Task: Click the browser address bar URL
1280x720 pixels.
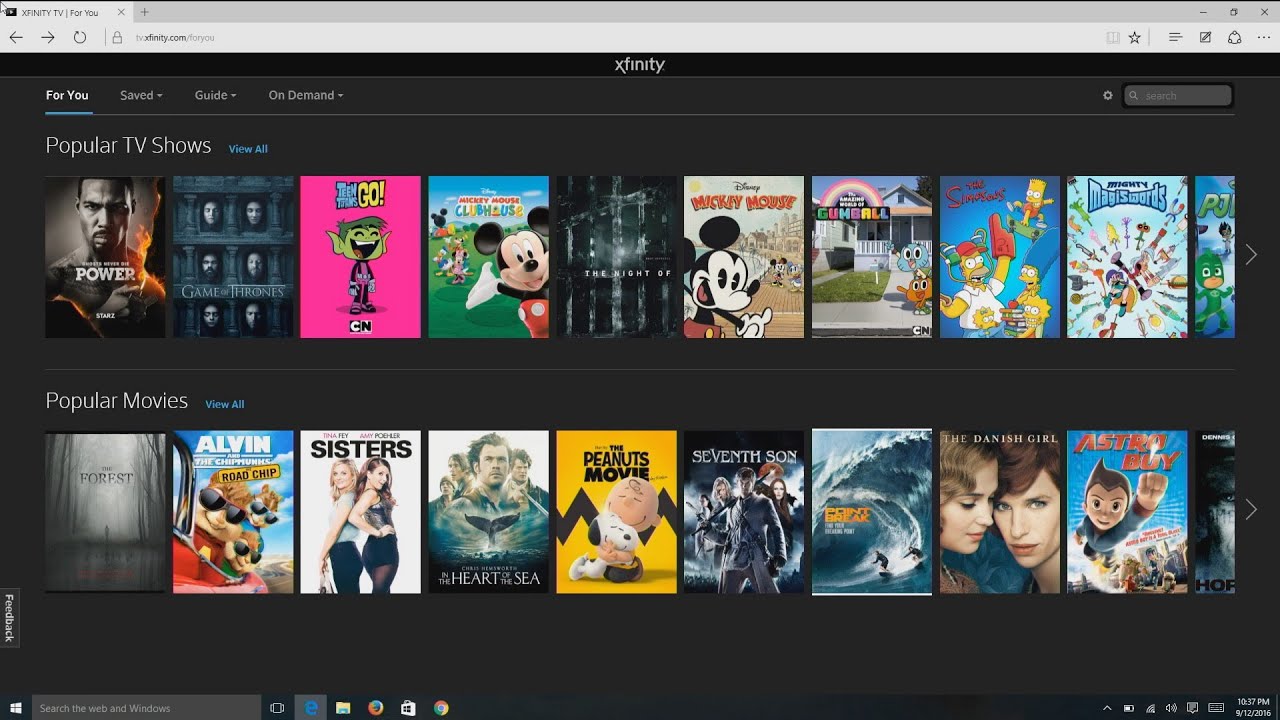Action: (x=175, y=37)
